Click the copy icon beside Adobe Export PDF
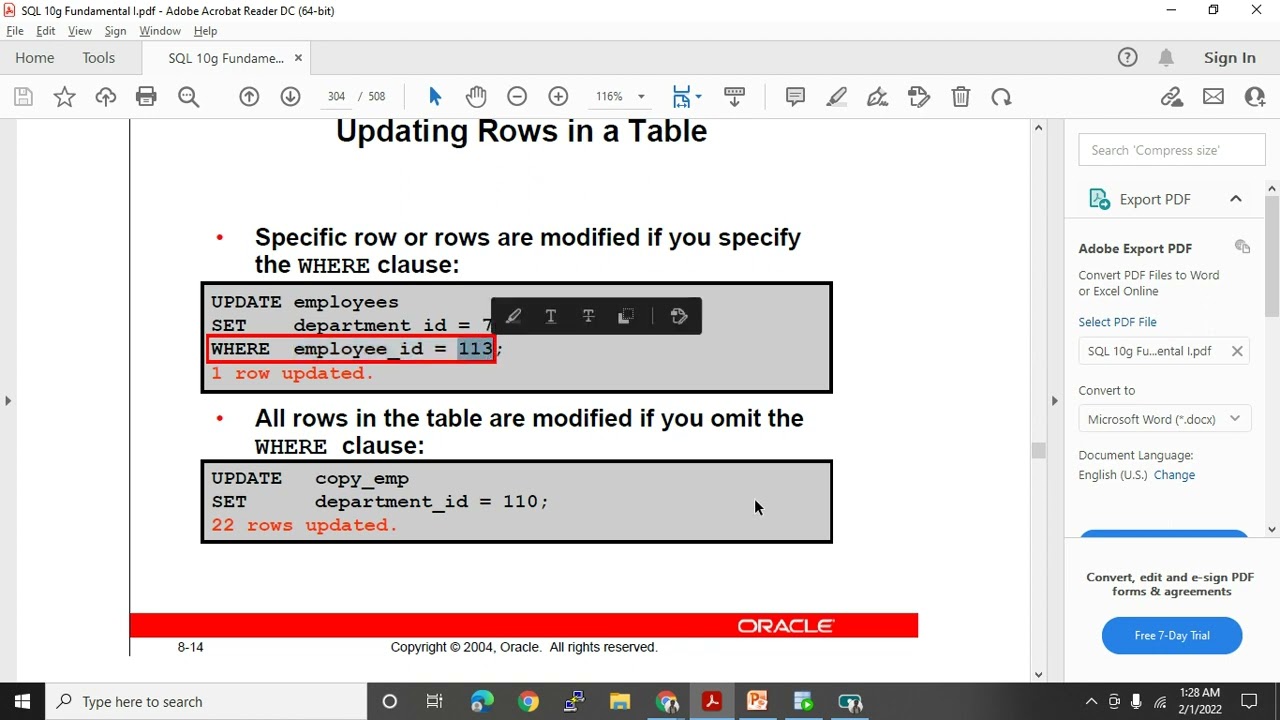Image resolution: width=1280 pixels, height=720 pixels. 1242,247
